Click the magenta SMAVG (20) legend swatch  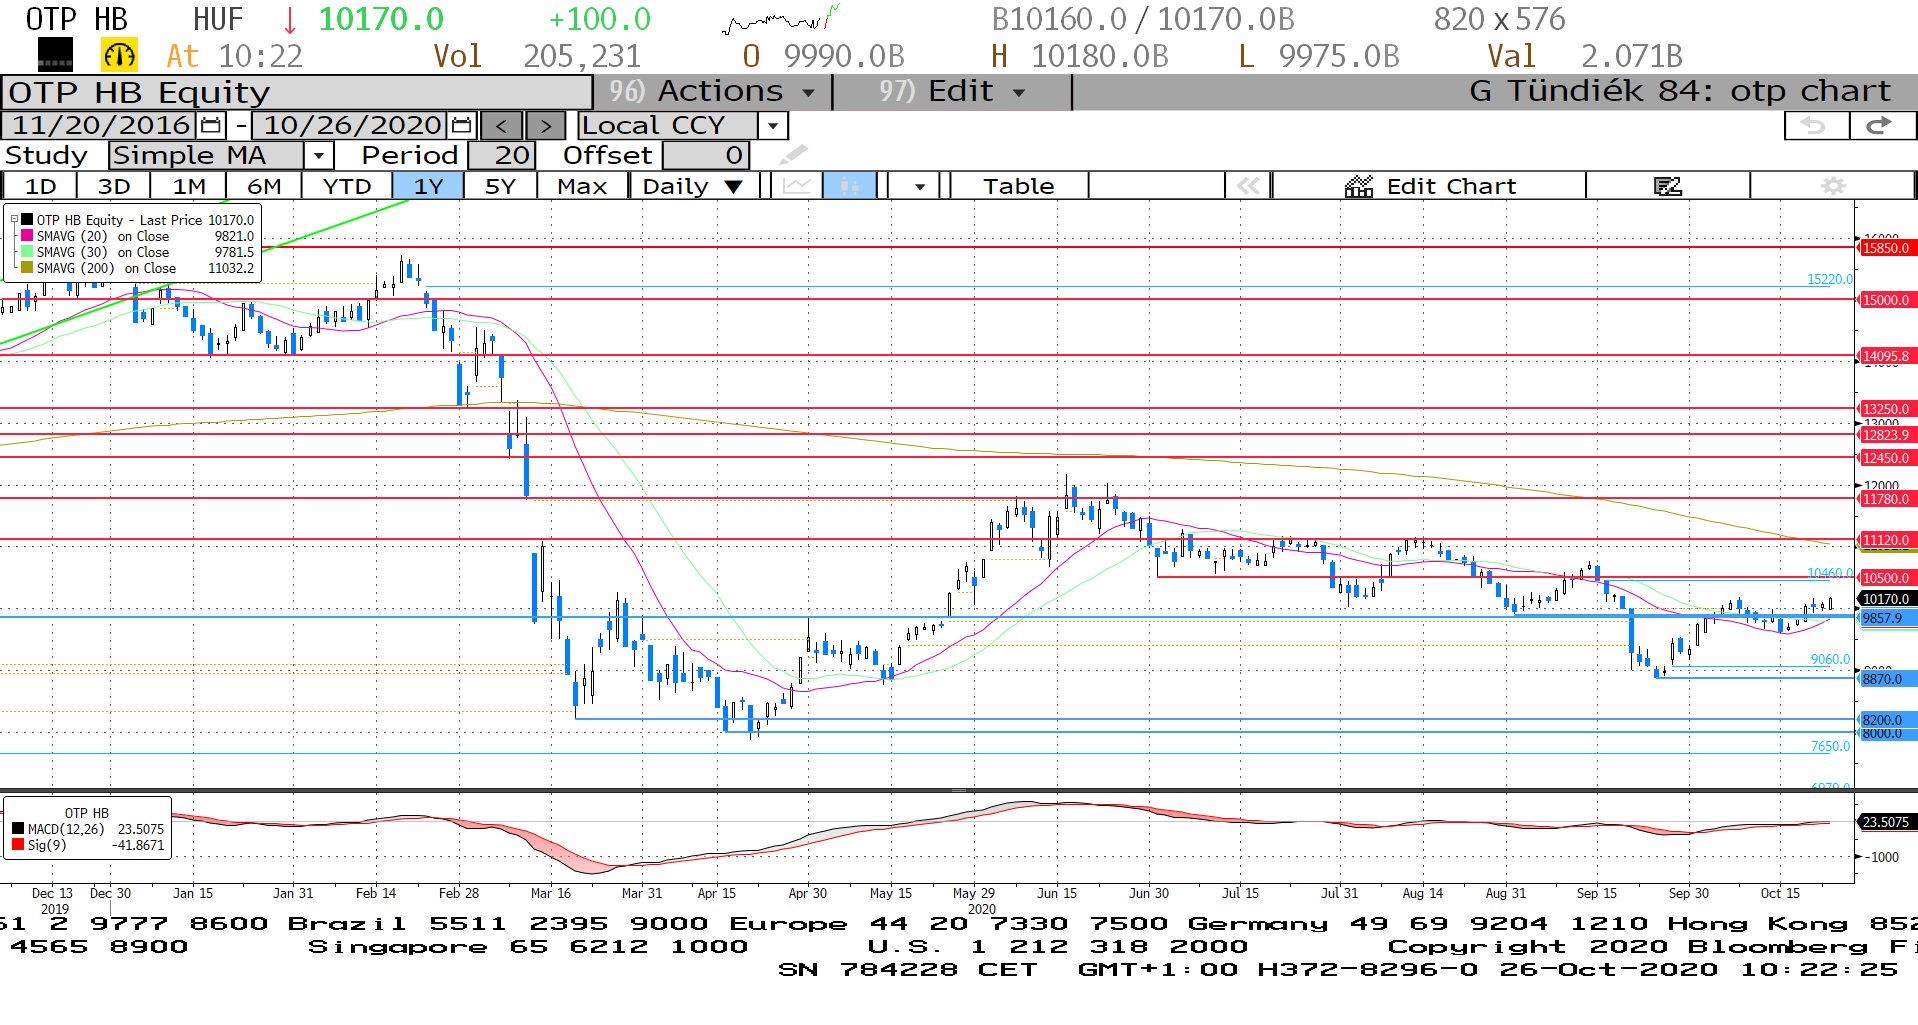(27, 236)
